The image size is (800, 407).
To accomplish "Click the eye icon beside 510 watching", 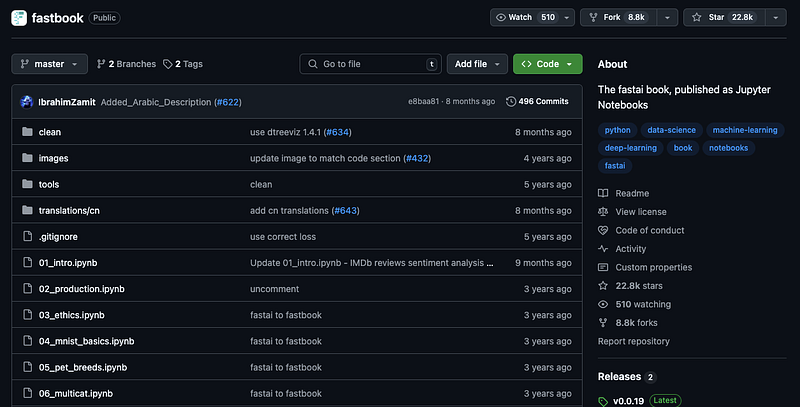I will tap(603, 304).
